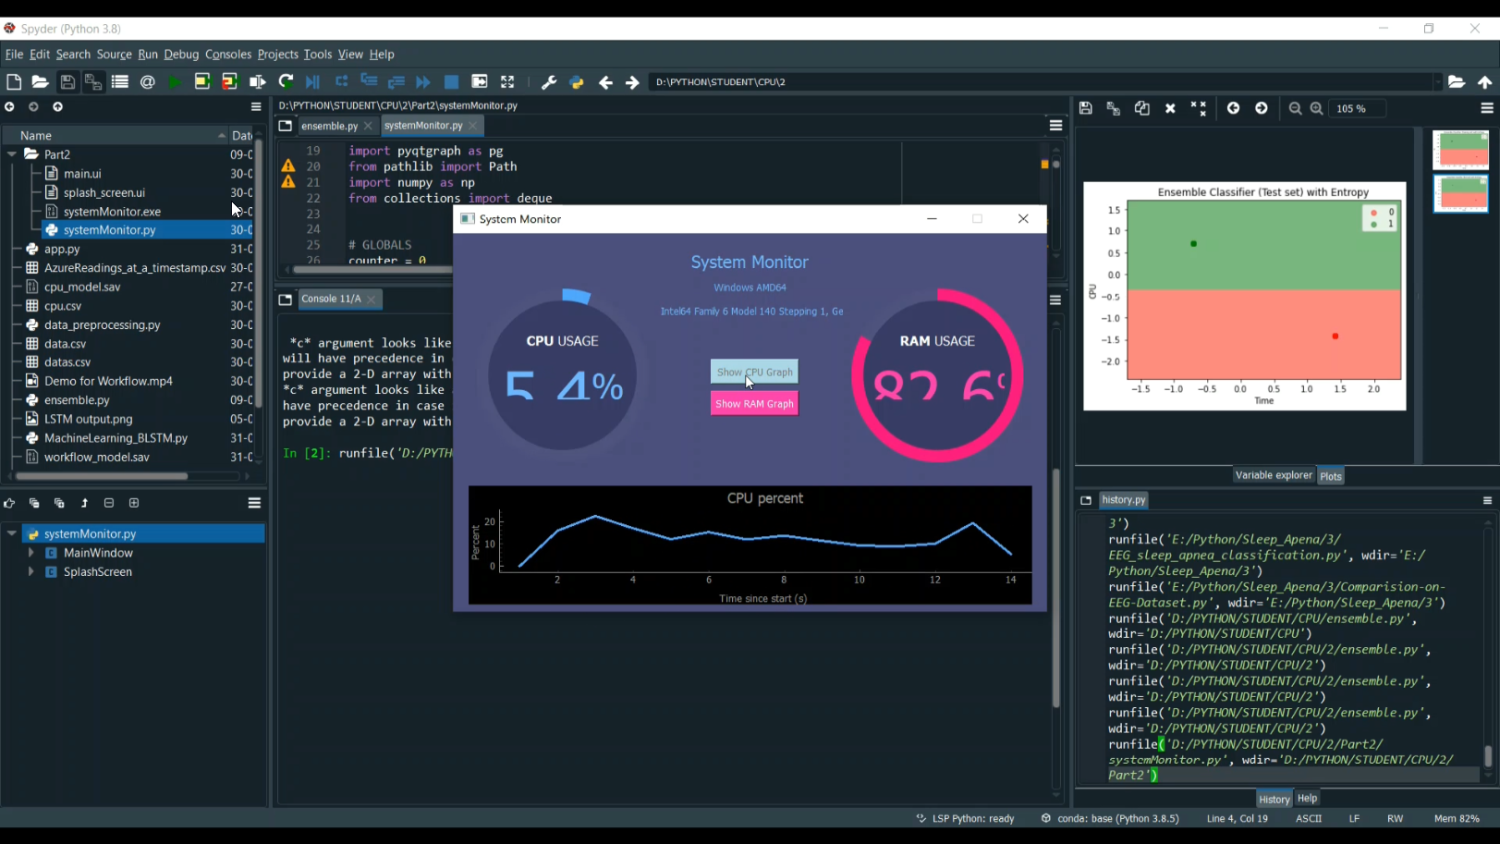Image resolution: width=1500 pixels, height=844 pixels.
Task: Click the Show CPU Graph button
Action: pos(754,372)
